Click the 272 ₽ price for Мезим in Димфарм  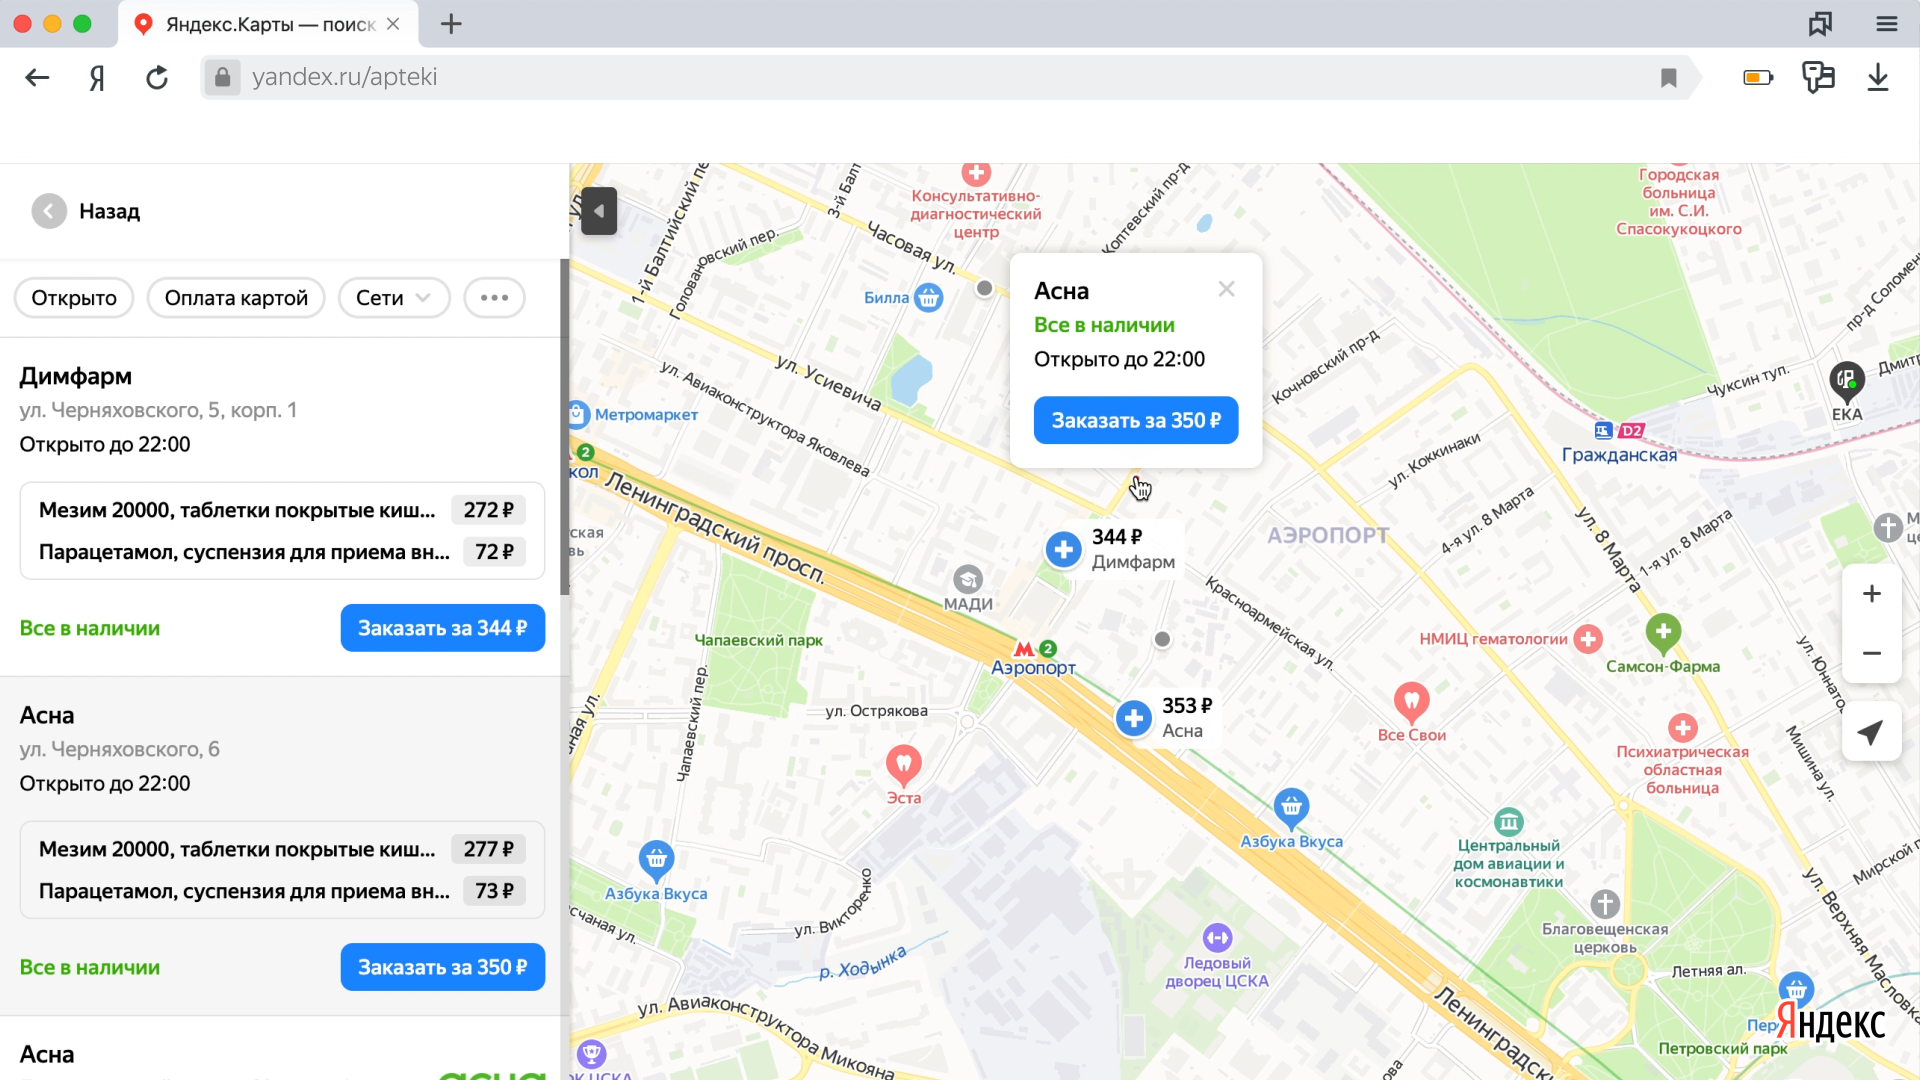point(488,510)
